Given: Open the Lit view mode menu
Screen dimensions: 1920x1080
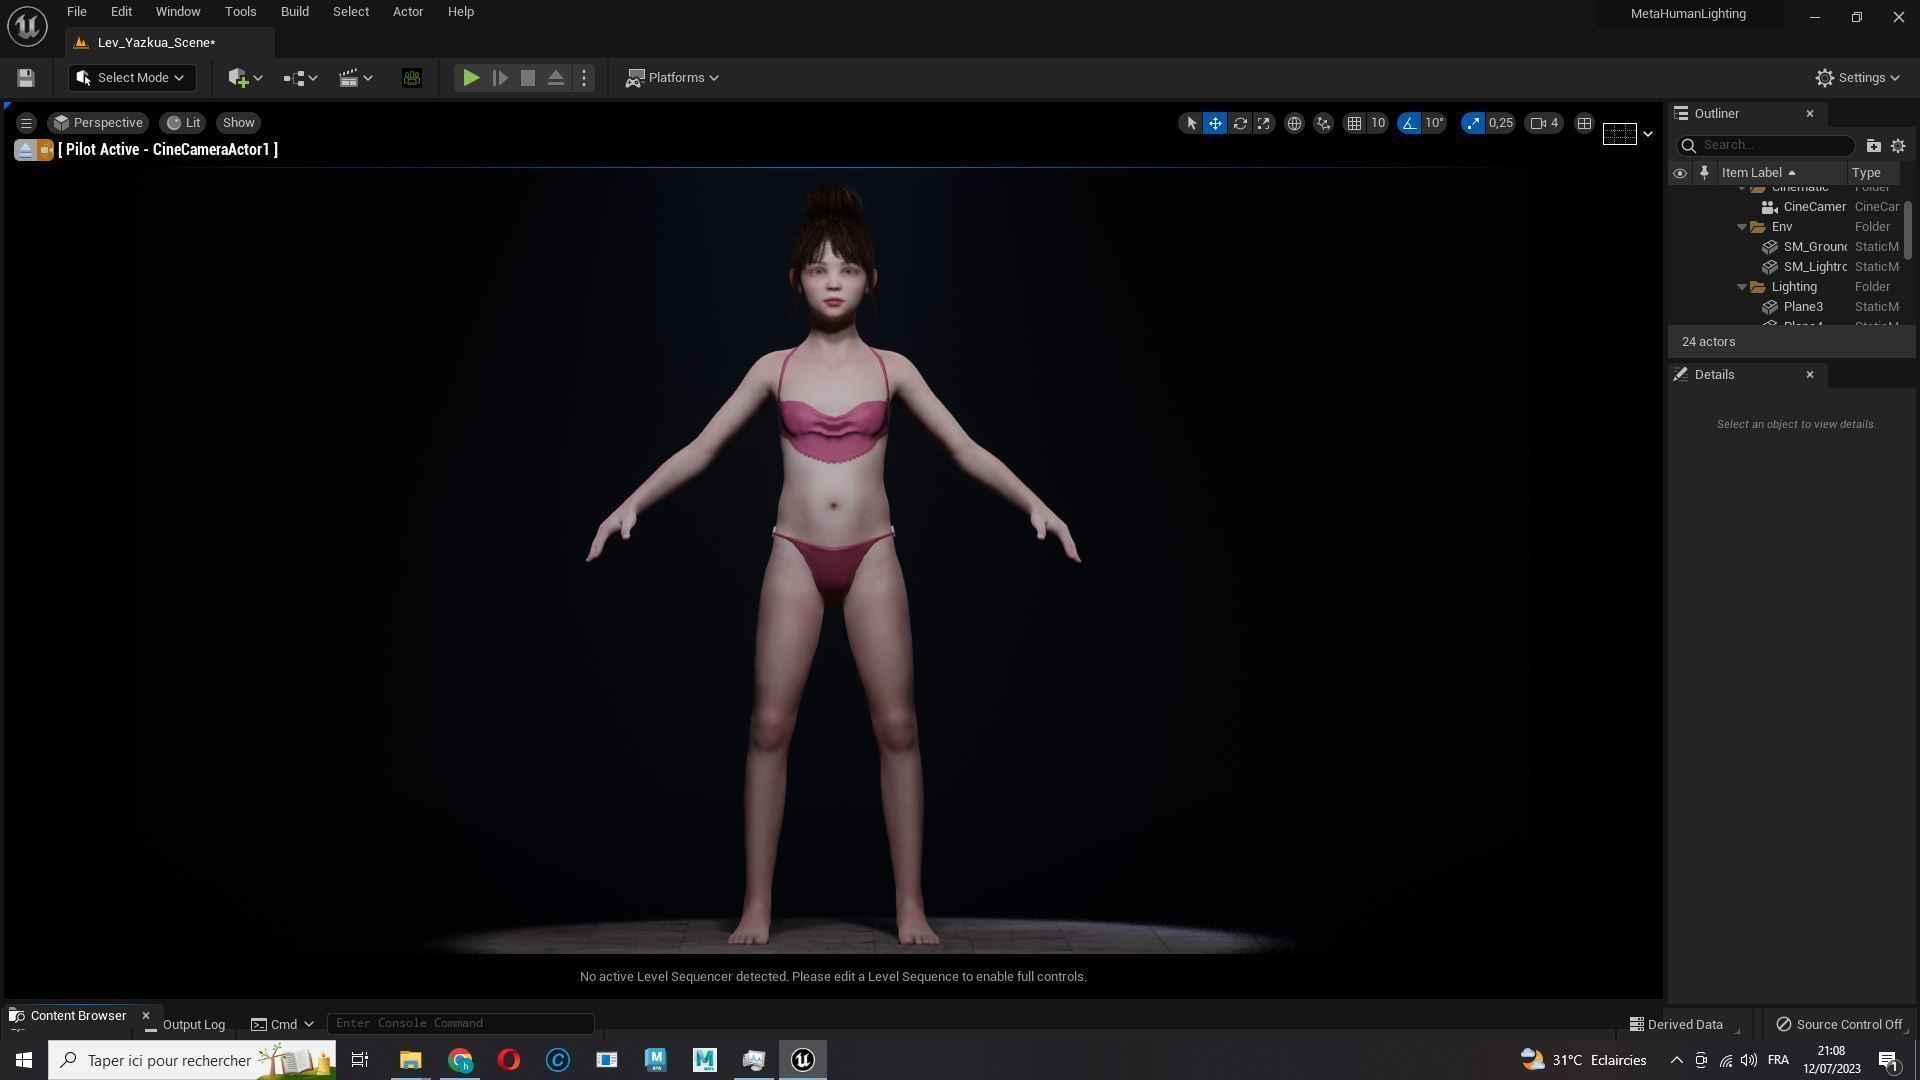Looking at the screenshot, I should [183, 123].
